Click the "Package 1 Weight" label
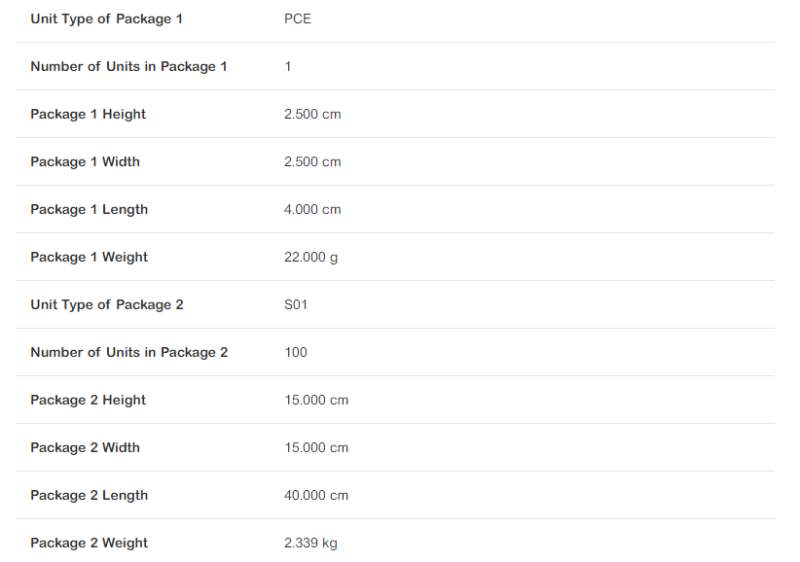800x562 pixels. (x=89, y=257)
